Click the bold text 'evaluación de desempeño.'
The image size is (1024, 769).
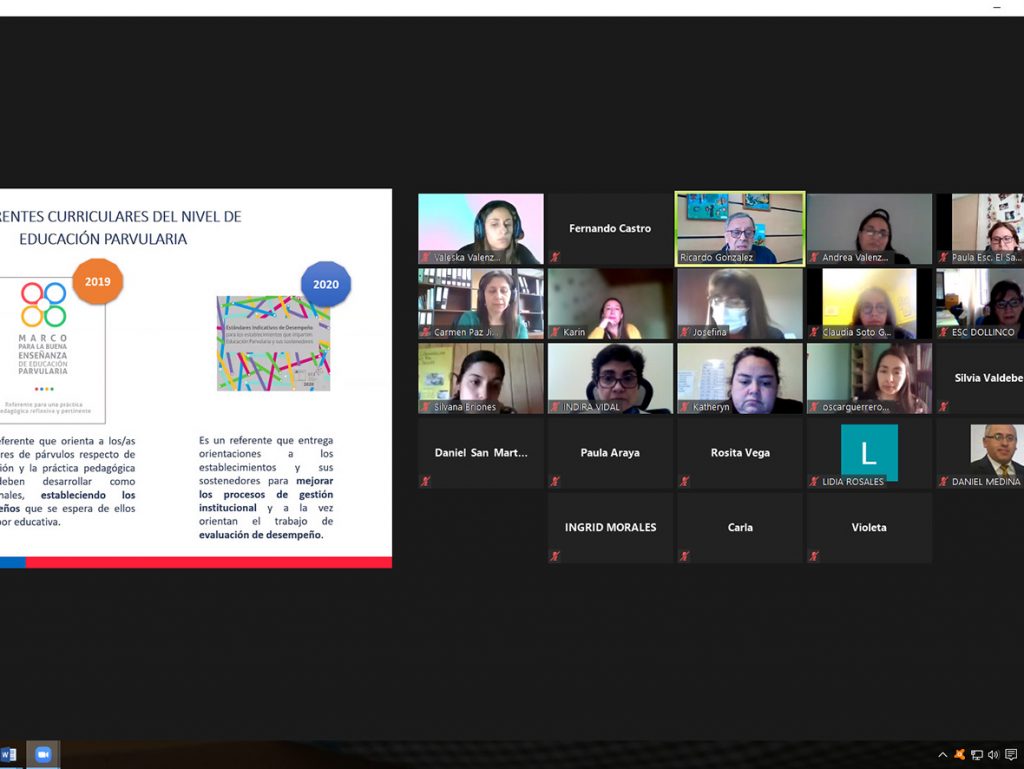click(x=261, y=535)
